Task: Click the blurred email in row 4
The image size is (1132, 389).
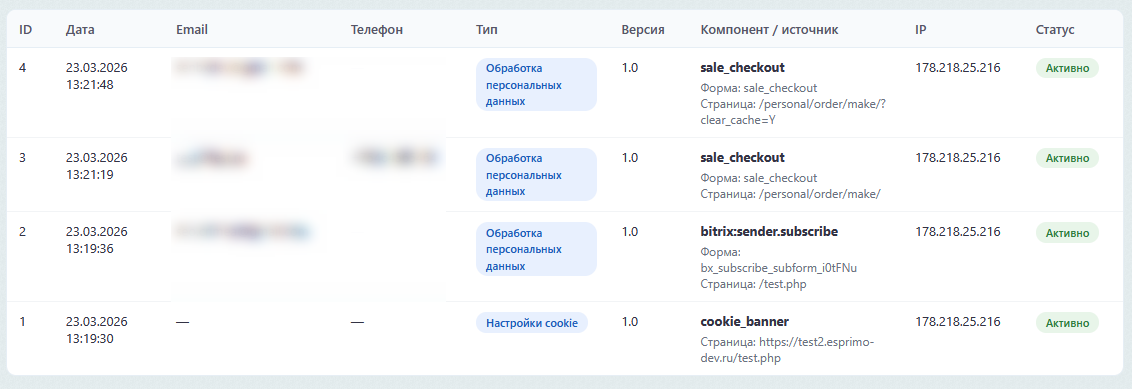Action: pos(239,68)
